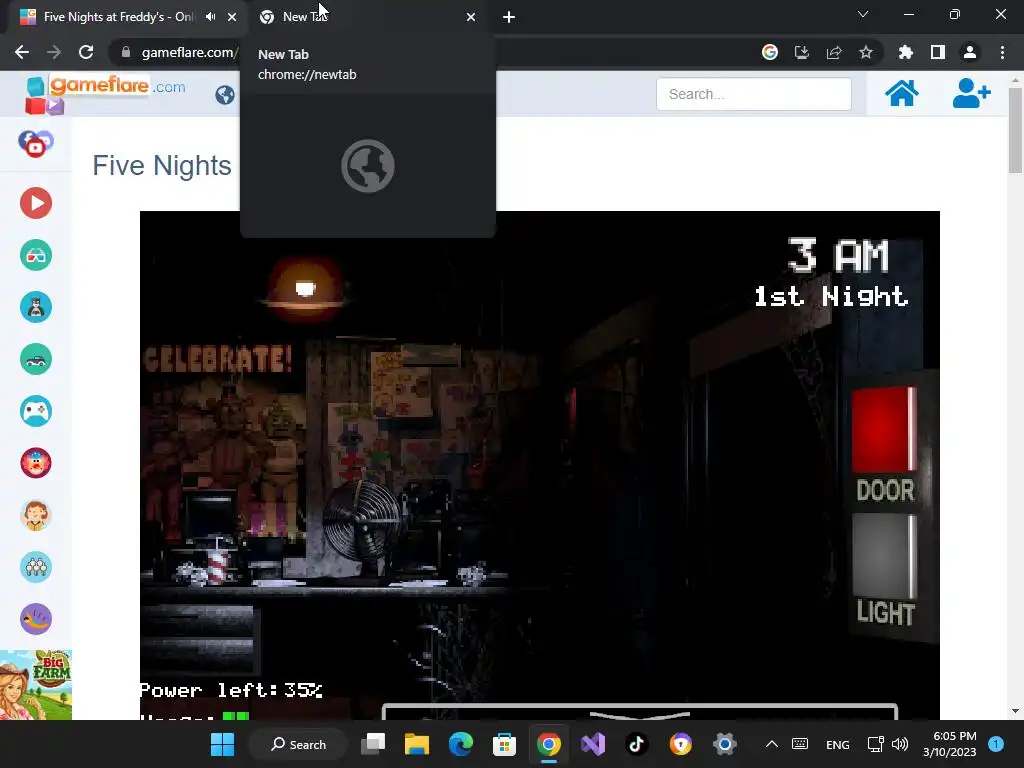Image resolution: width=1024 pixels, height=768 pixels.
Task: Open Settings gear from taskbar
Action: [724, 744]
